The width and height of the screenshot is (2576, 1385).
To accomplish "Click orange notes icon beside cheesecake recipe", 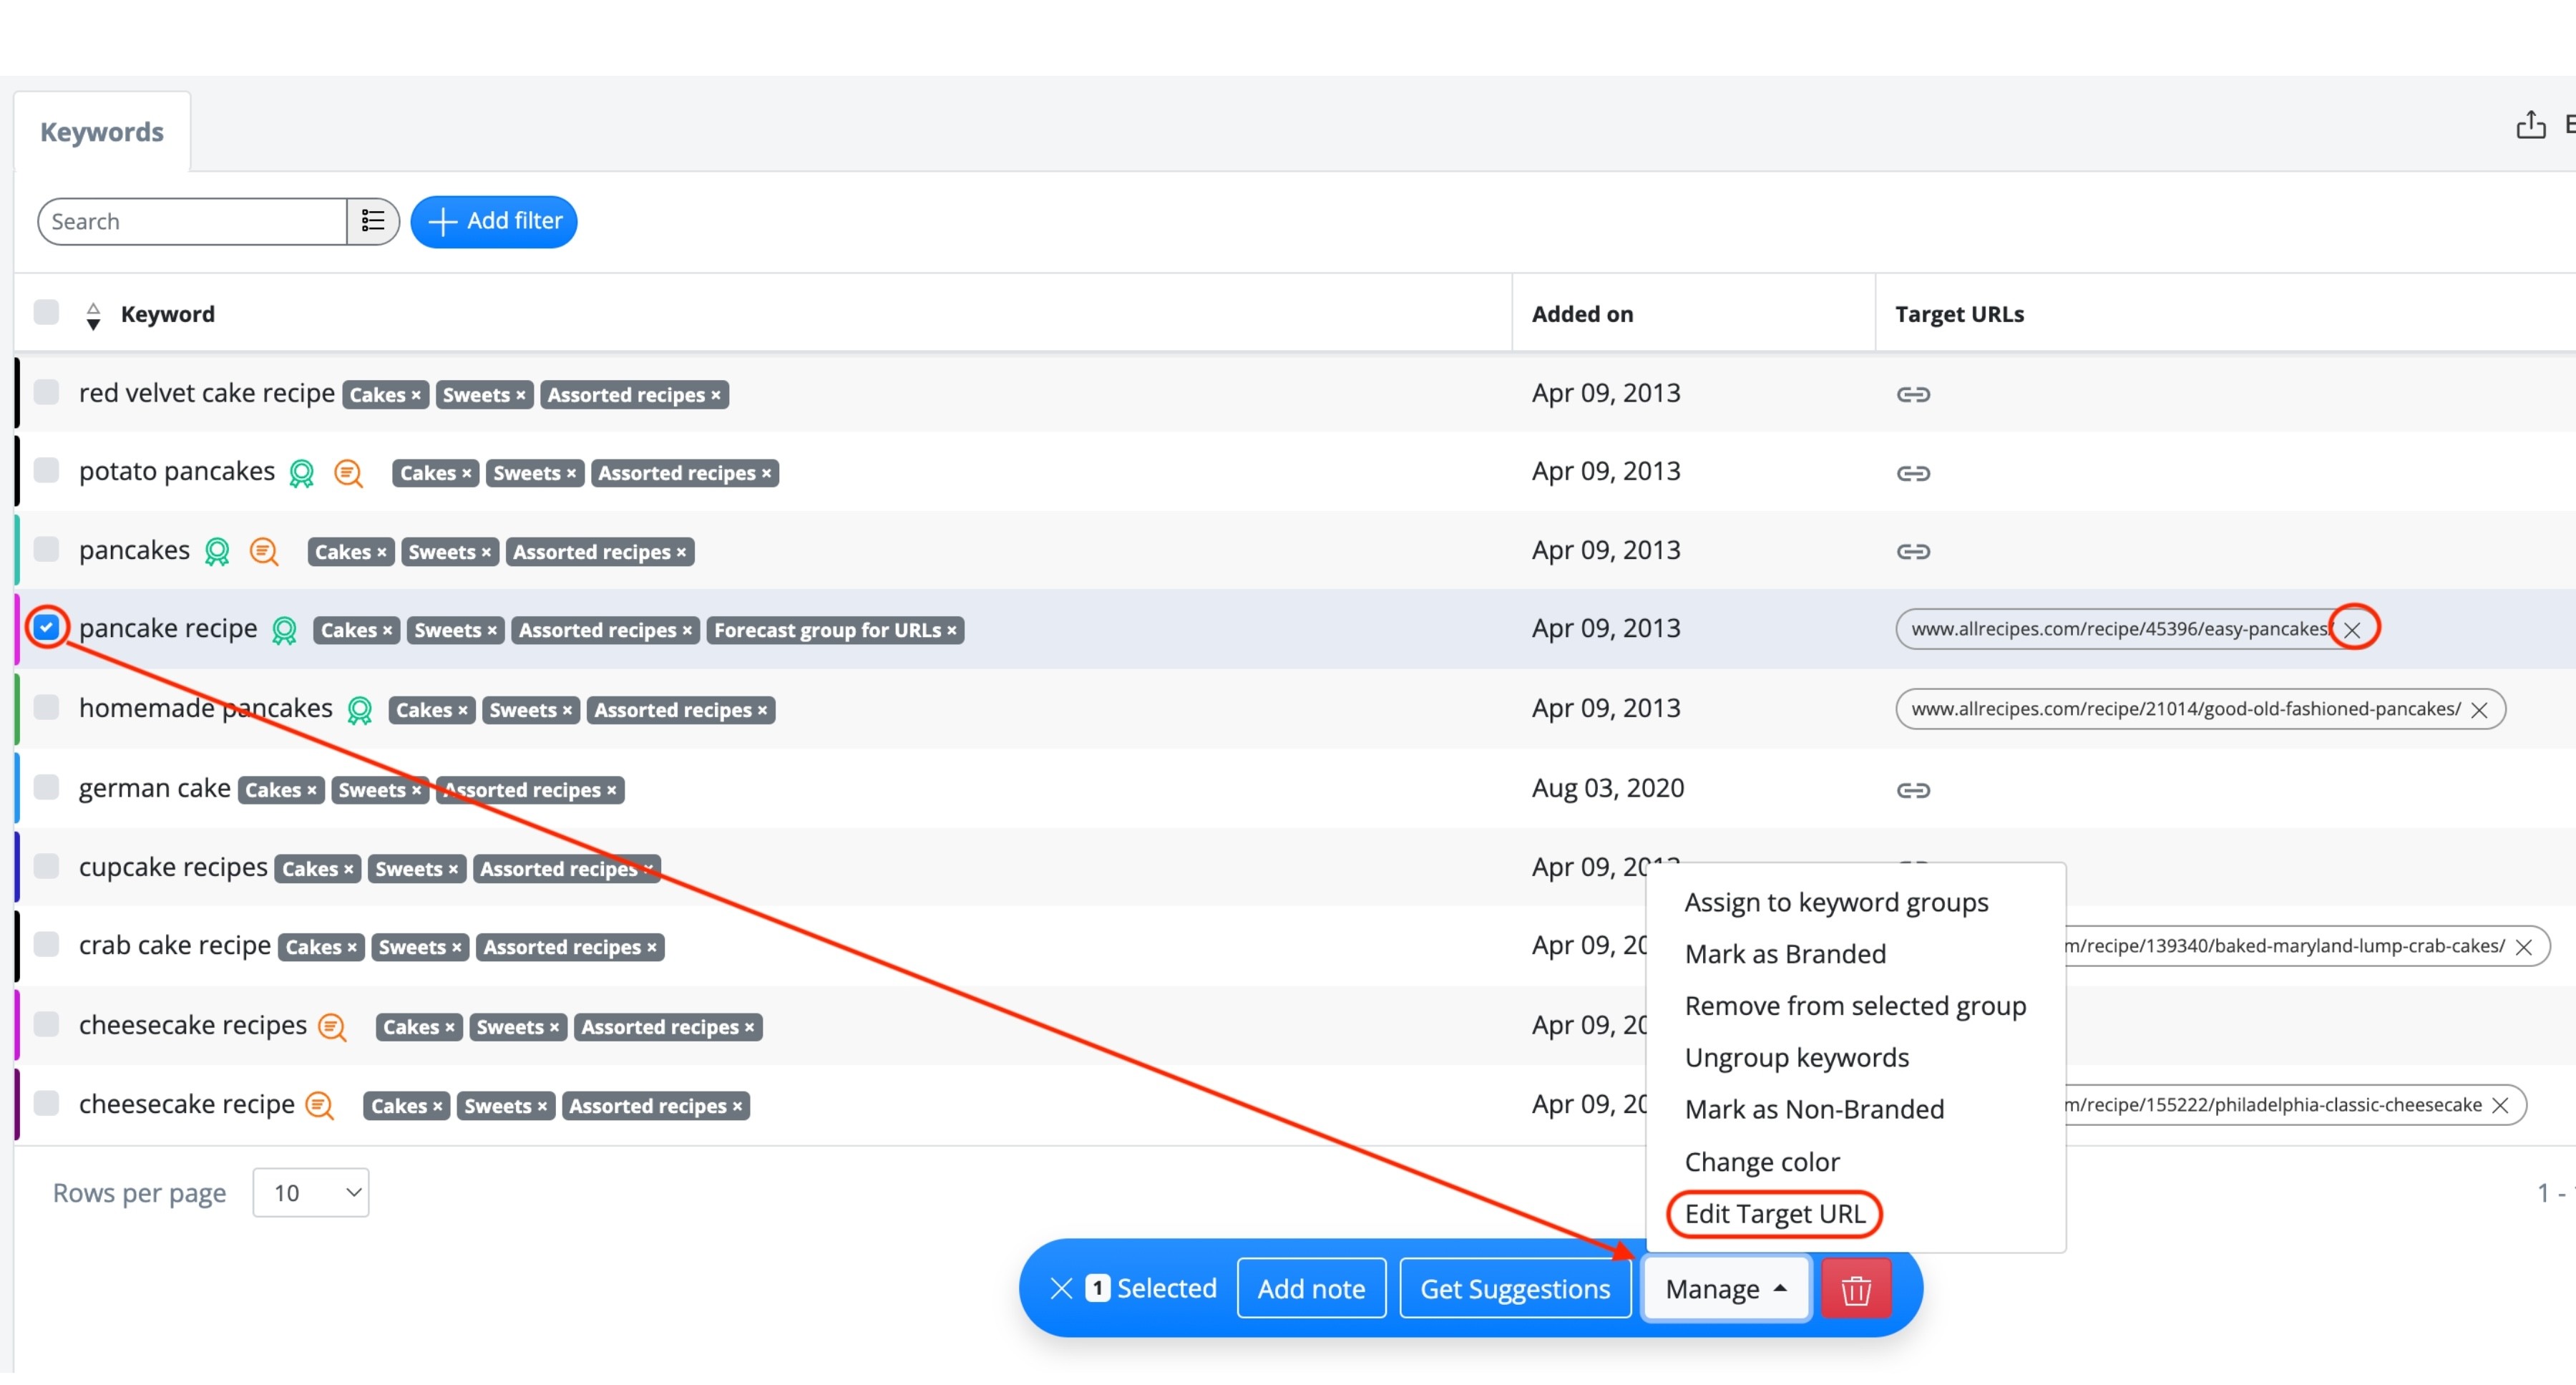I will point(319,1105).
